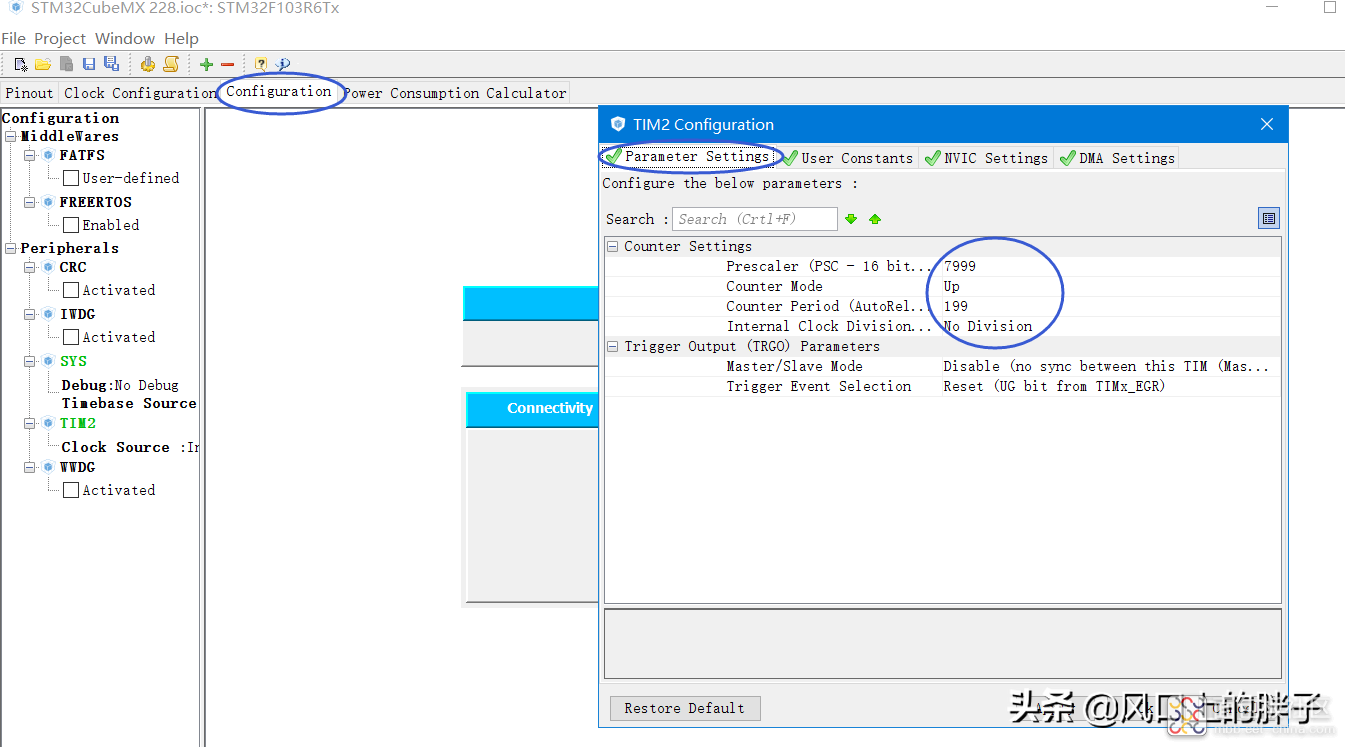1345x747 pixels.
Task: Click the IWDG cube icon
Action: (48, 314)
